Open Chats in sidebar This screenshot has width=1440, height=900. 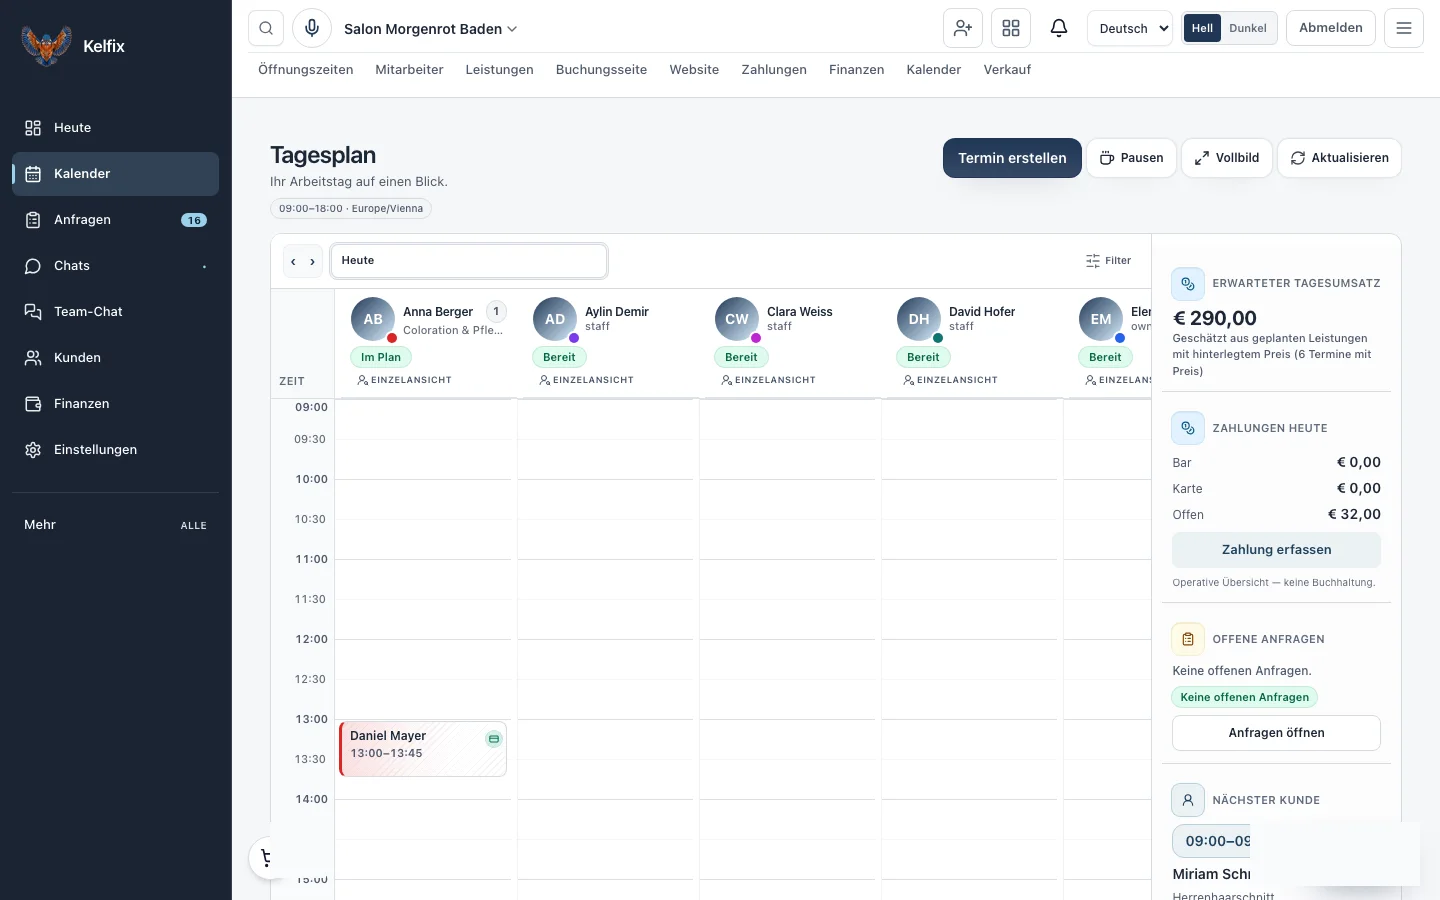coord(115,266)
